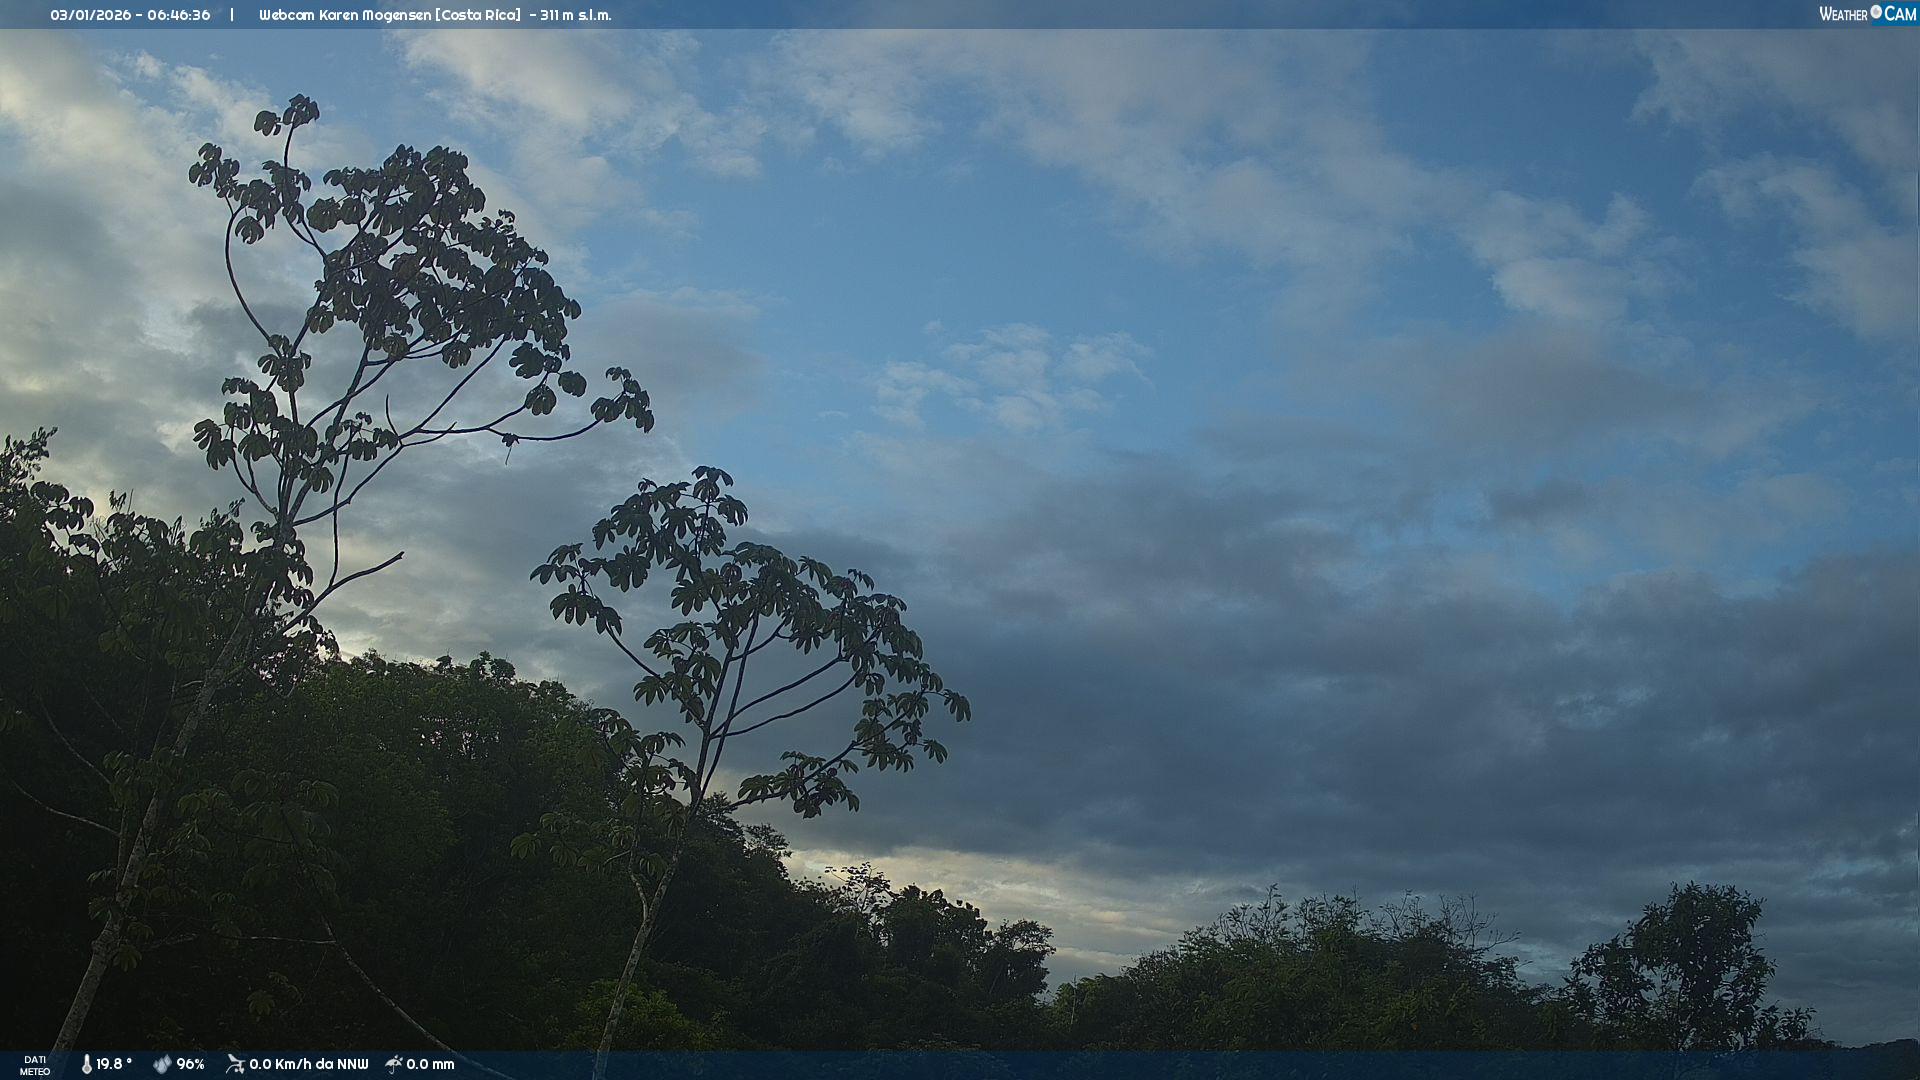This screenshot has width=1920, height=1080.
Task: Click the DATI METEO label
Action: tap(35, 1065)
